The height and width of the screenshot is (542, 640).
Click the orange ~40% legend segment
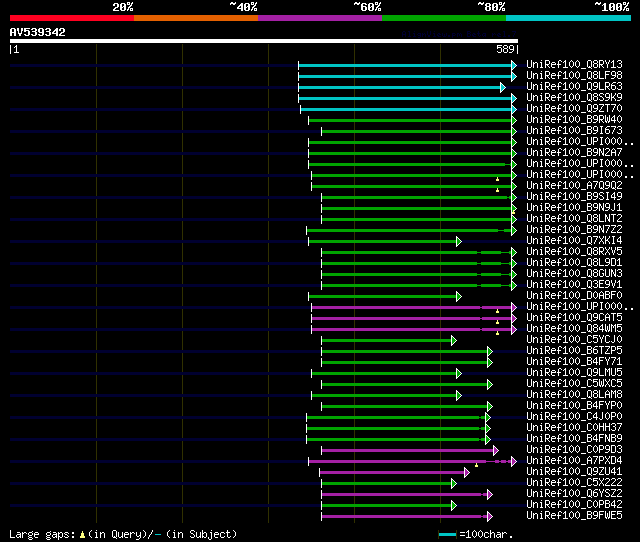196,18
